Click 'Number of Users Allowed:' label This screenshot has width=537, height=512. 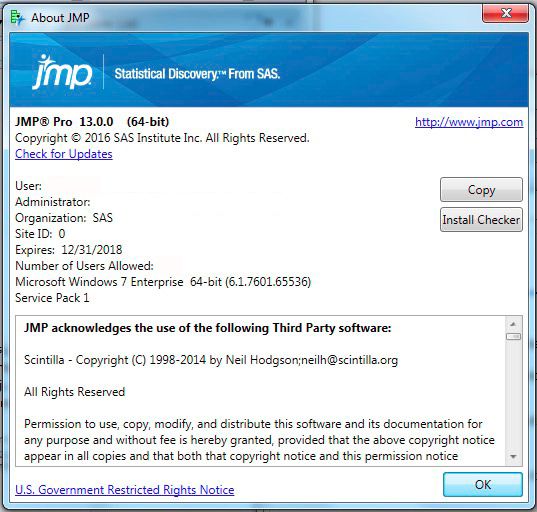84,266
